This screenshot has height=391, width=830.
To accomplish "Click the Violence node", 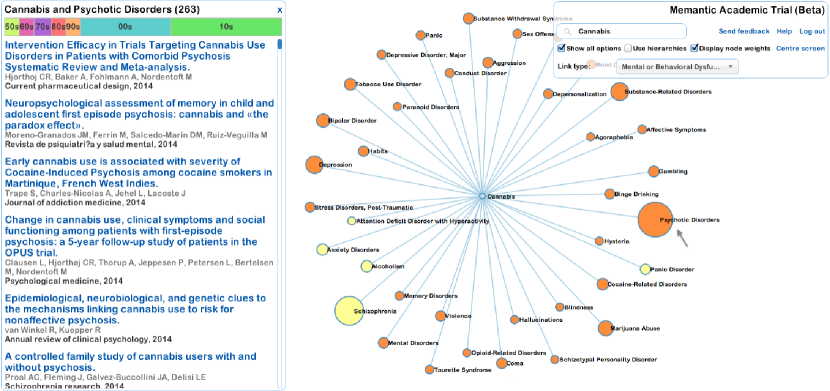I will pos(440,316).
